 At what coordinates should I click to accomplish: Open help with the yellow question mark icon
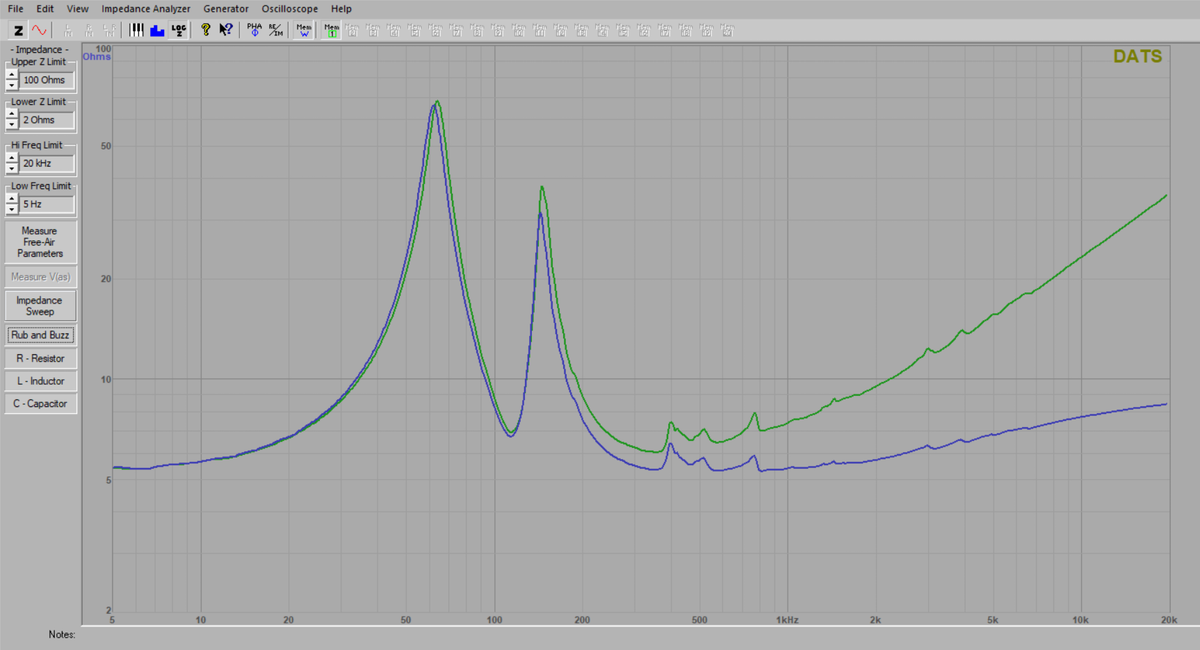(x=206, y=30)
